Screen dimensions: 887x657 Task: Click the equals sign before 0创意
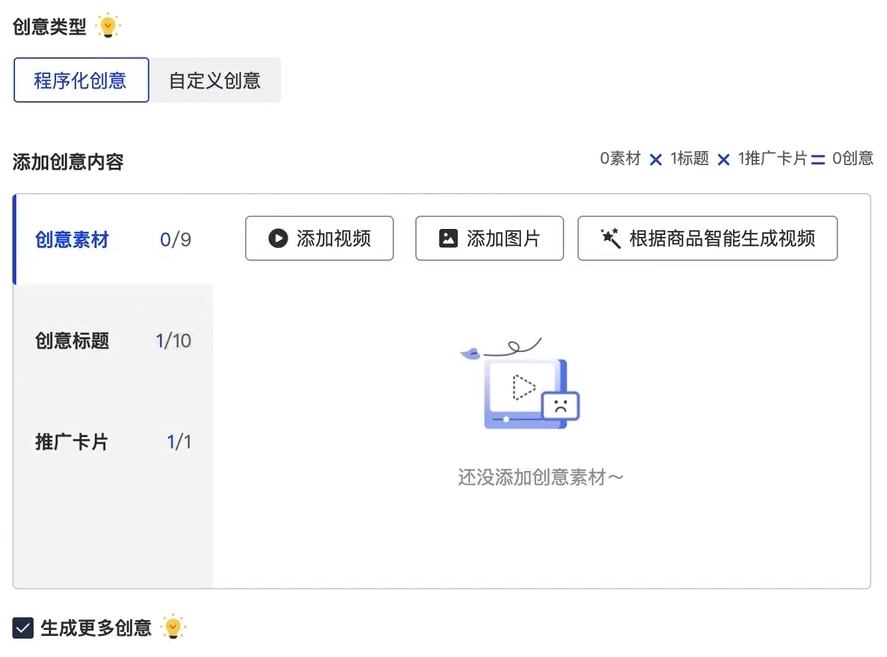[817, 160]
